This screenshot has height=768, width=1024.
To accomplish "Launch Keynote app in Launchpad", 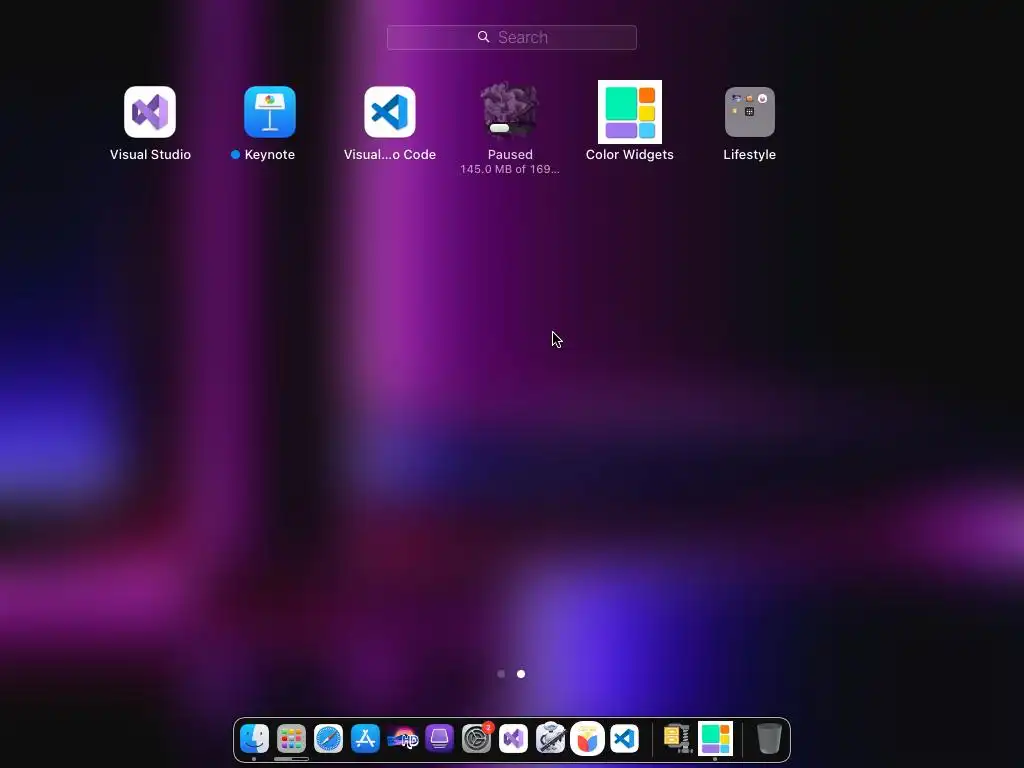I will coord(270,112).
